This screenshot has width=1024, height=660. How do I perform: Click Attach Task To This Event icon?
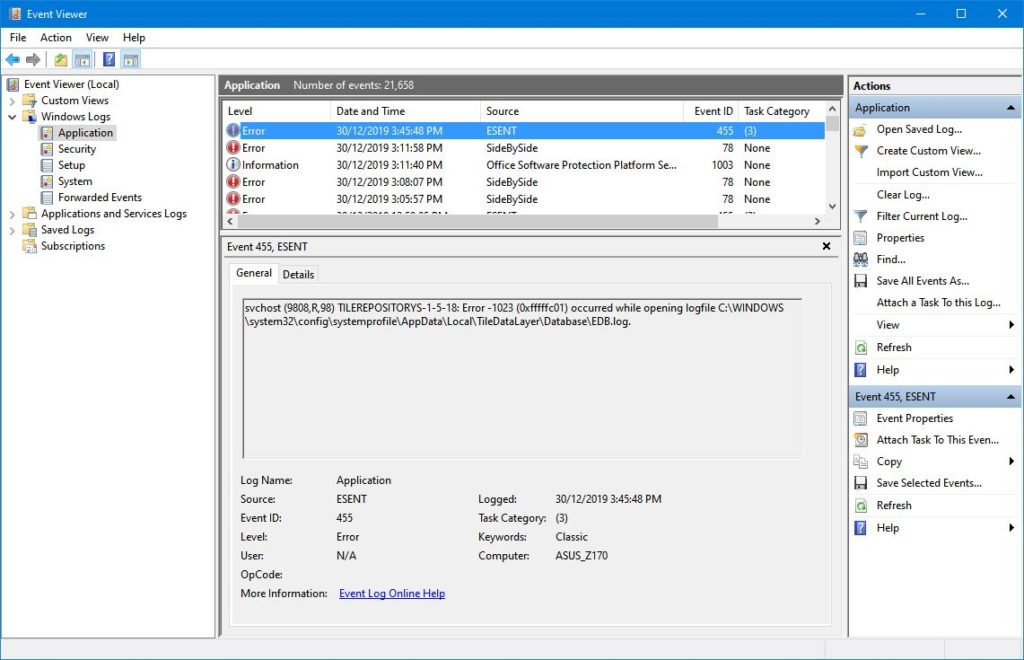pos(861,440)
